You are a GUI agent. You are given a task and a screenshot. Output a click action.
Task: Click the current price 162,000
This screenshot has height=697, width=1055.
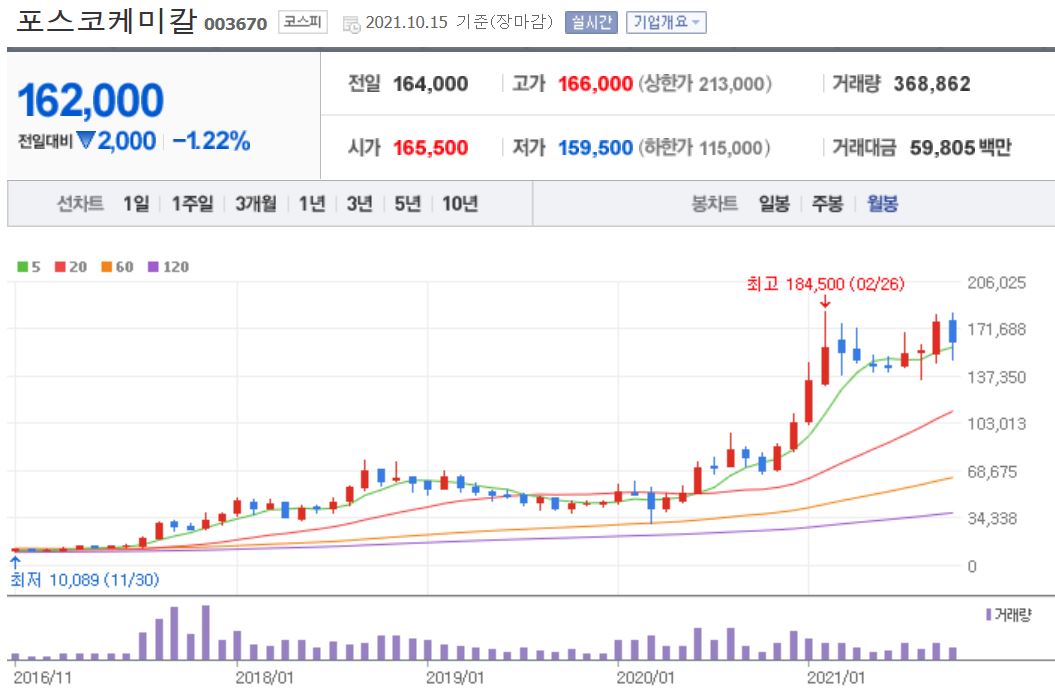click(x=91, y=100)
